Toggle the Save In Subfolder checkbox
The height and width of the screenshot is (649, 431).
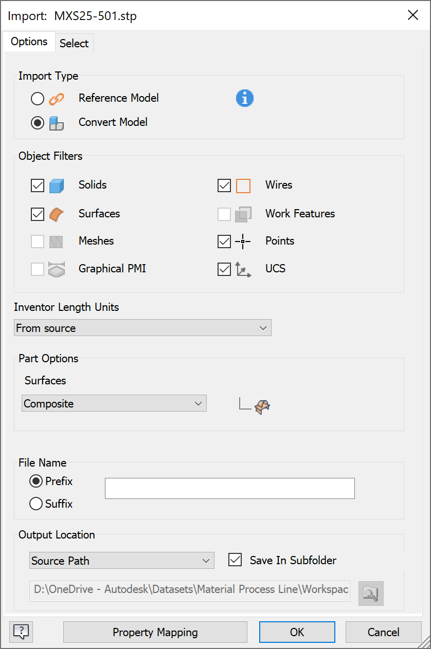pos(235,560)
